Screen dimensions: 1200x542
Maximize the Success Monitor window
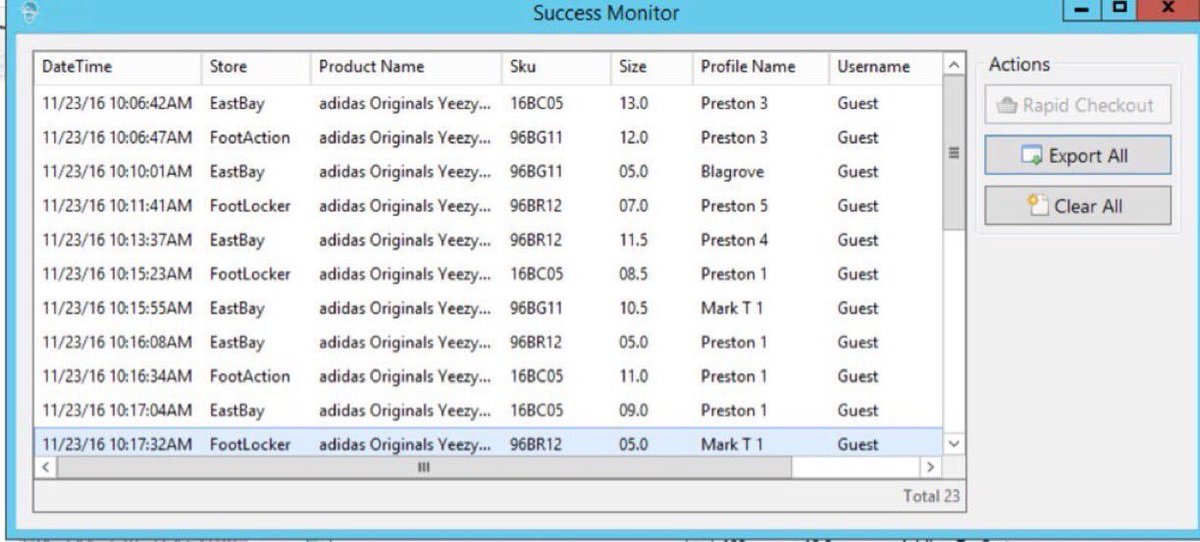(x=1120, y=9)
